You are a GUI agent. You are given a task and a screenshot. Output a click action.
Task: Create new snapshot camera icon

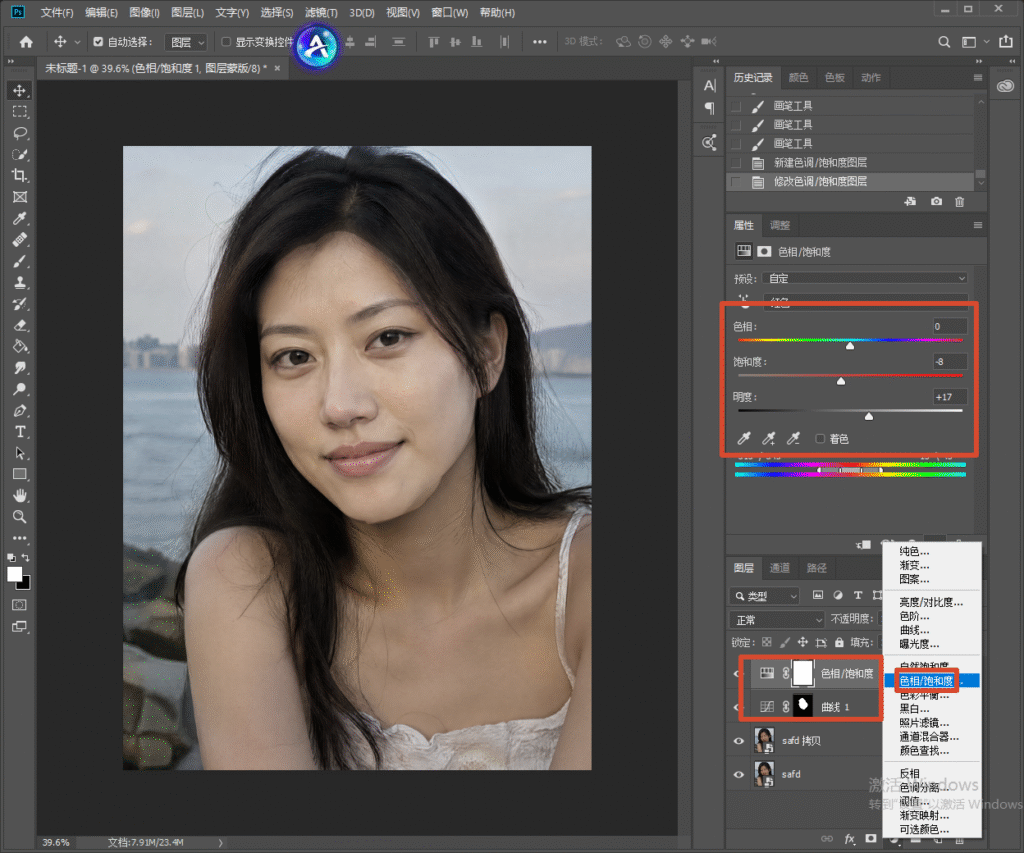(936, 202)
